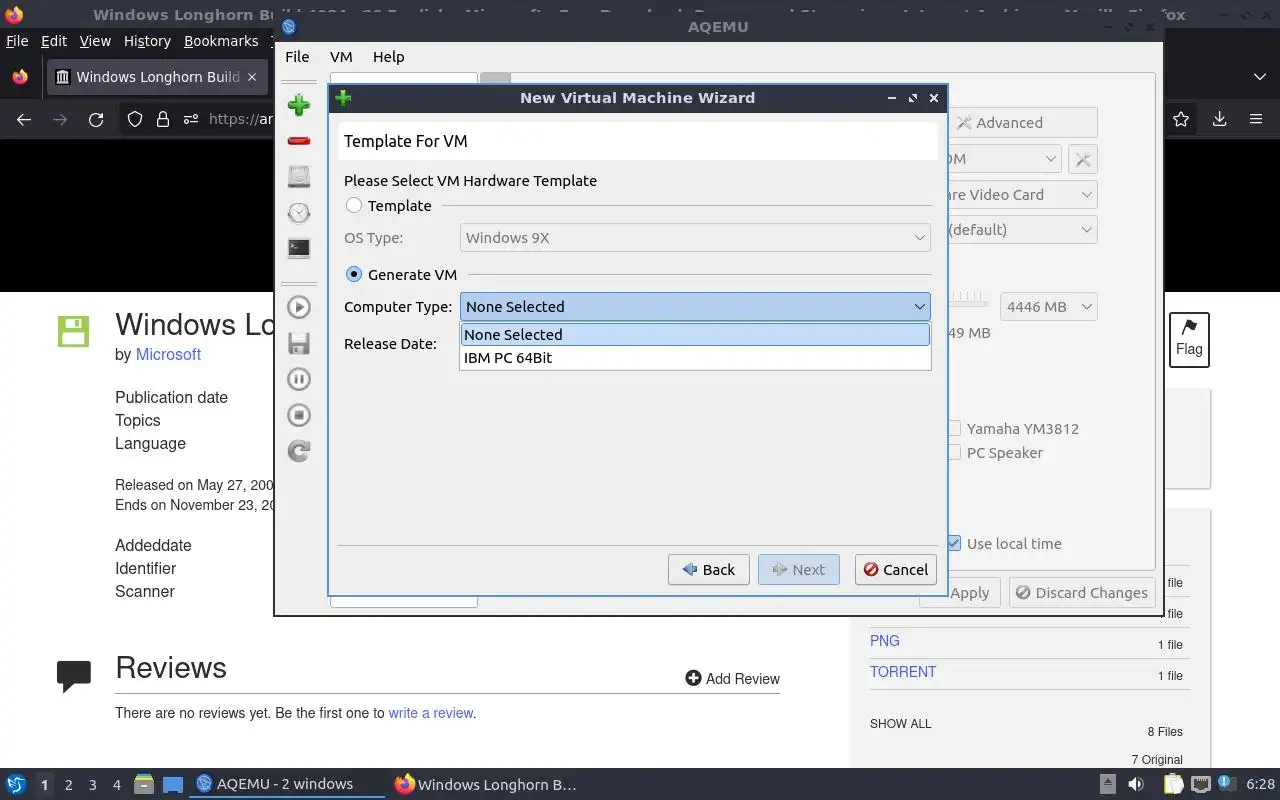Viewport: 1280px width, 800px height.
Task: Toggle the PC Speaker checkbox
Action: click(954, 452)
